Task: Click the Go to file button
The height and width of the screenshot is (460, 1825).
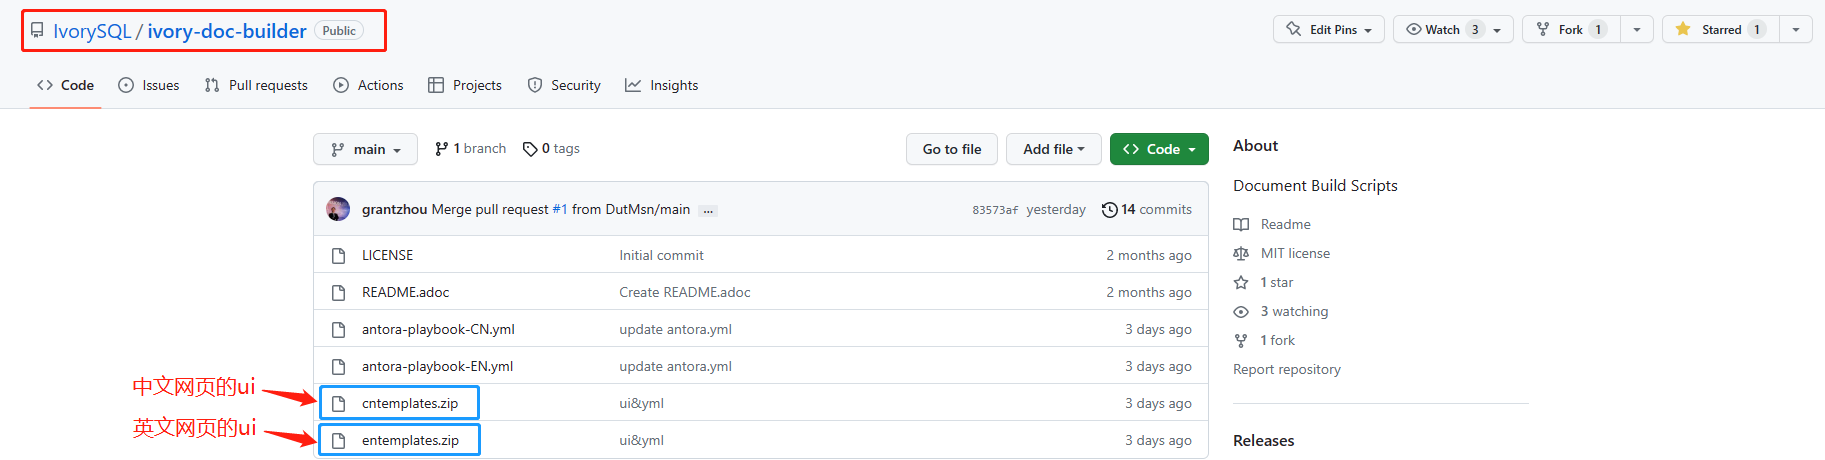Action: coord(952,149)
